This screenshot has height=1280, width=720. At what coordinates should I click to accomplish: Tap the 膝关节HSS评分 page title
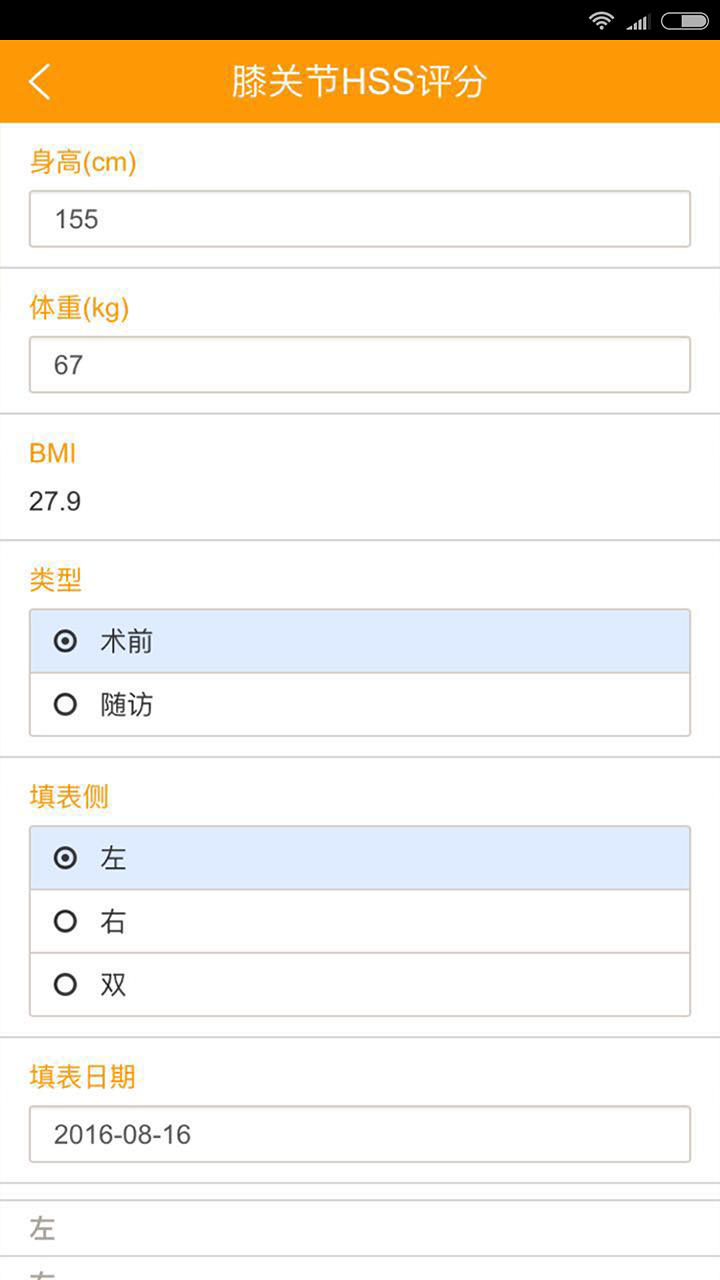[x=359, y=82]
